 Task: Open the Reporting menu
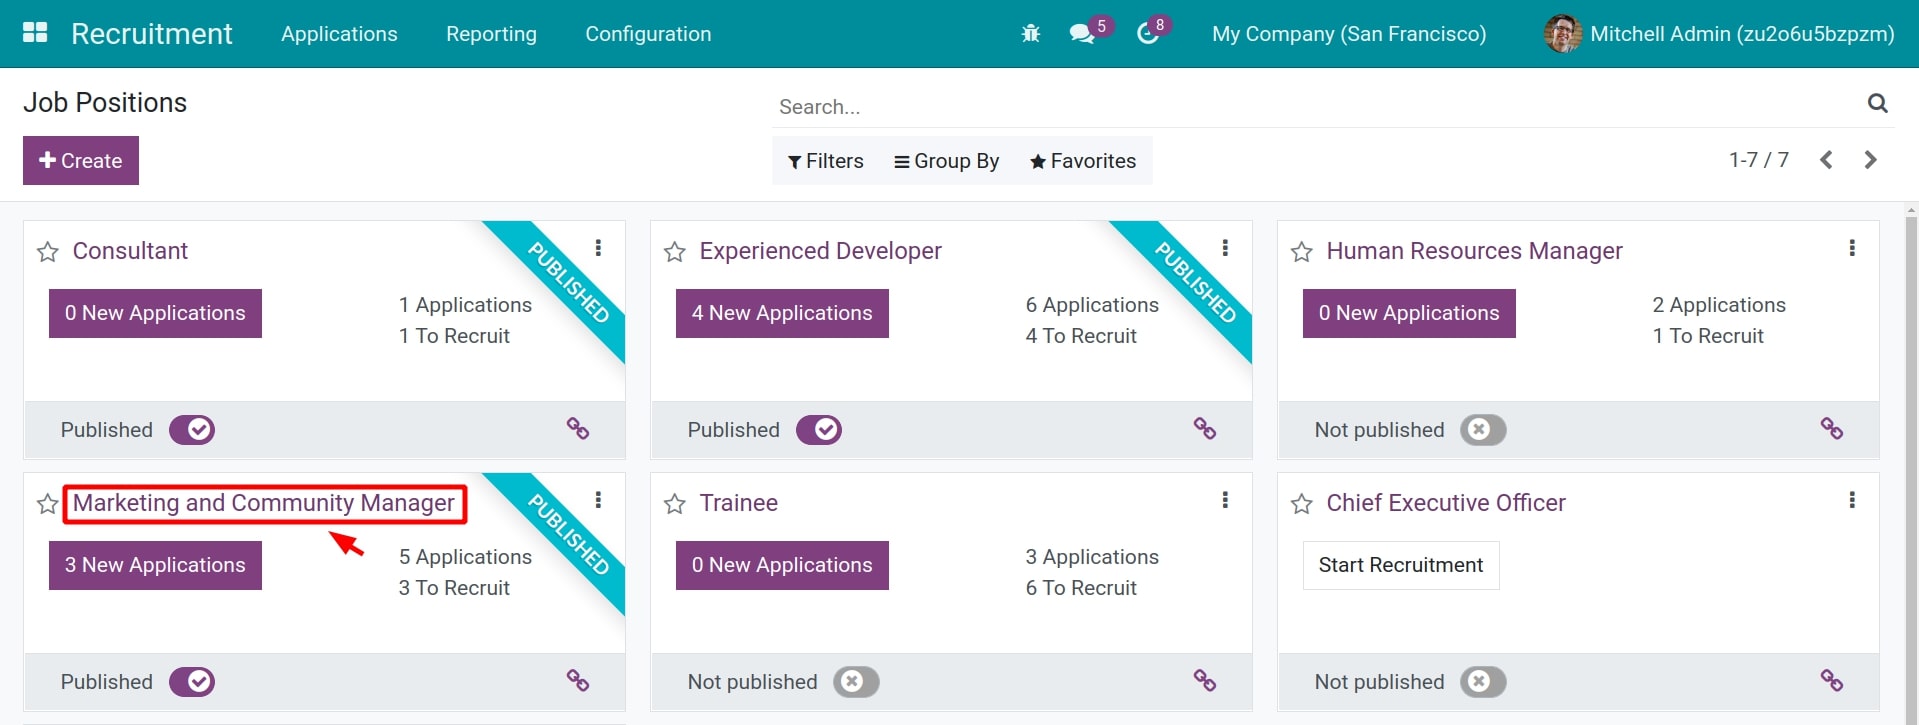coord(491,34)
